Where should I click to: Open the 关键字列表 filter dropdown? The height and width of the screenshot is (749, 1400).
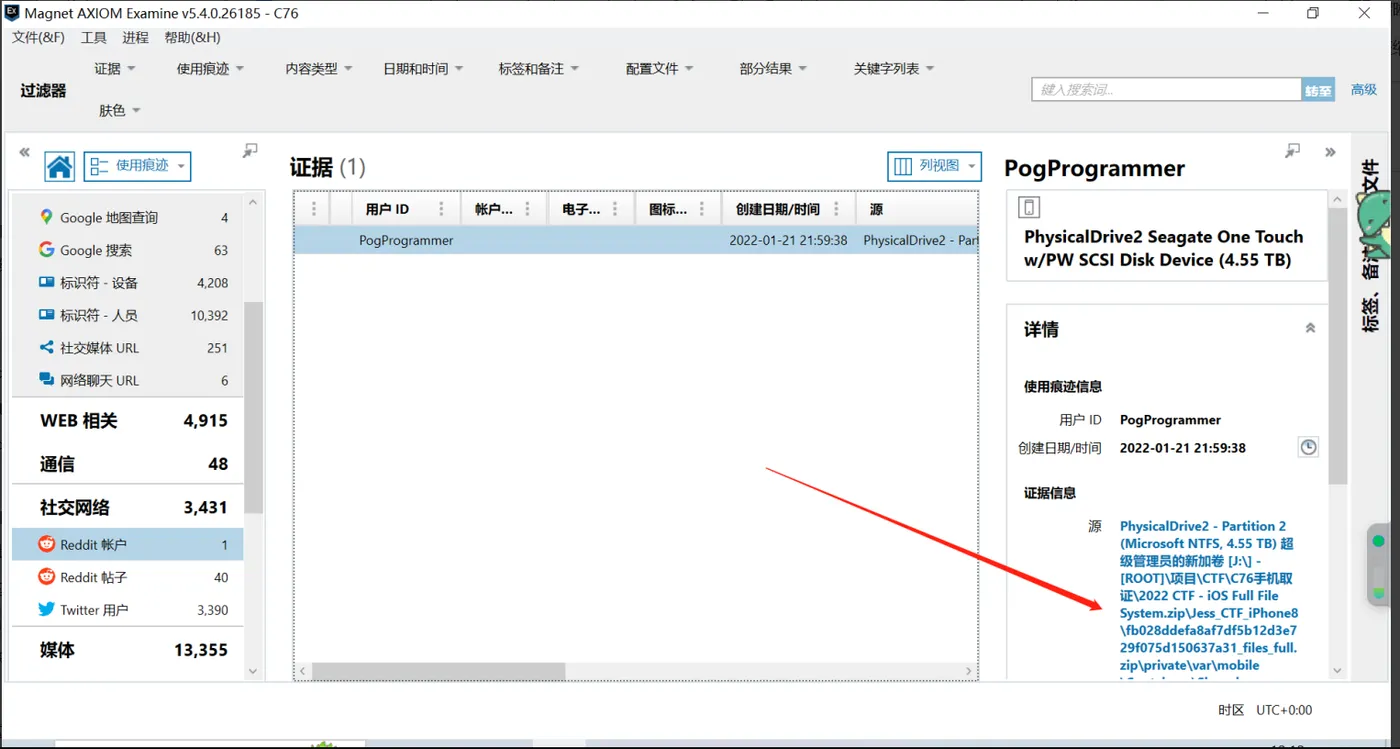[x=894, y=69]
